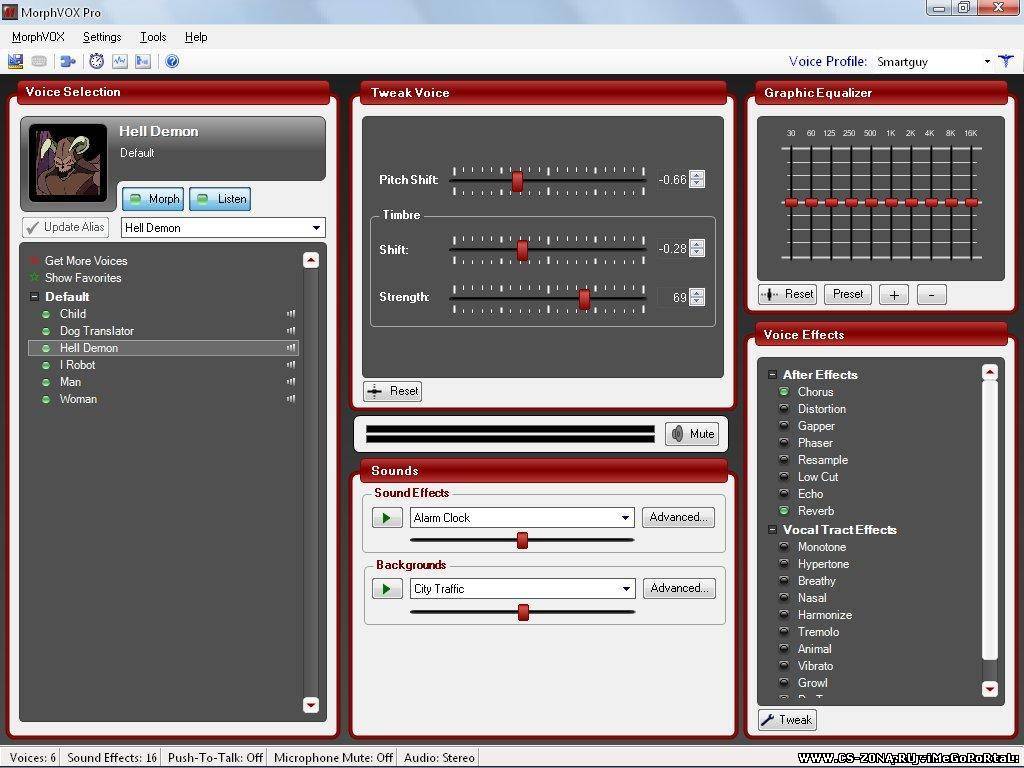The width and height of the screenshot is (1024, 768).
Task: Click the green dot beside Child voice
Action: 46,314
